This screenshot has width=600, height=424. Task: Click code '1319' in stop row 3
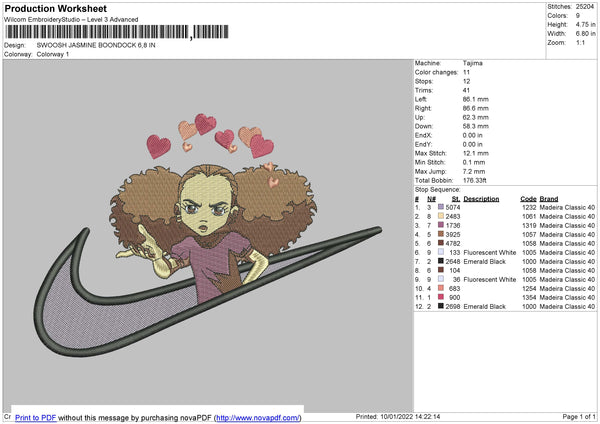click(529, 225)
